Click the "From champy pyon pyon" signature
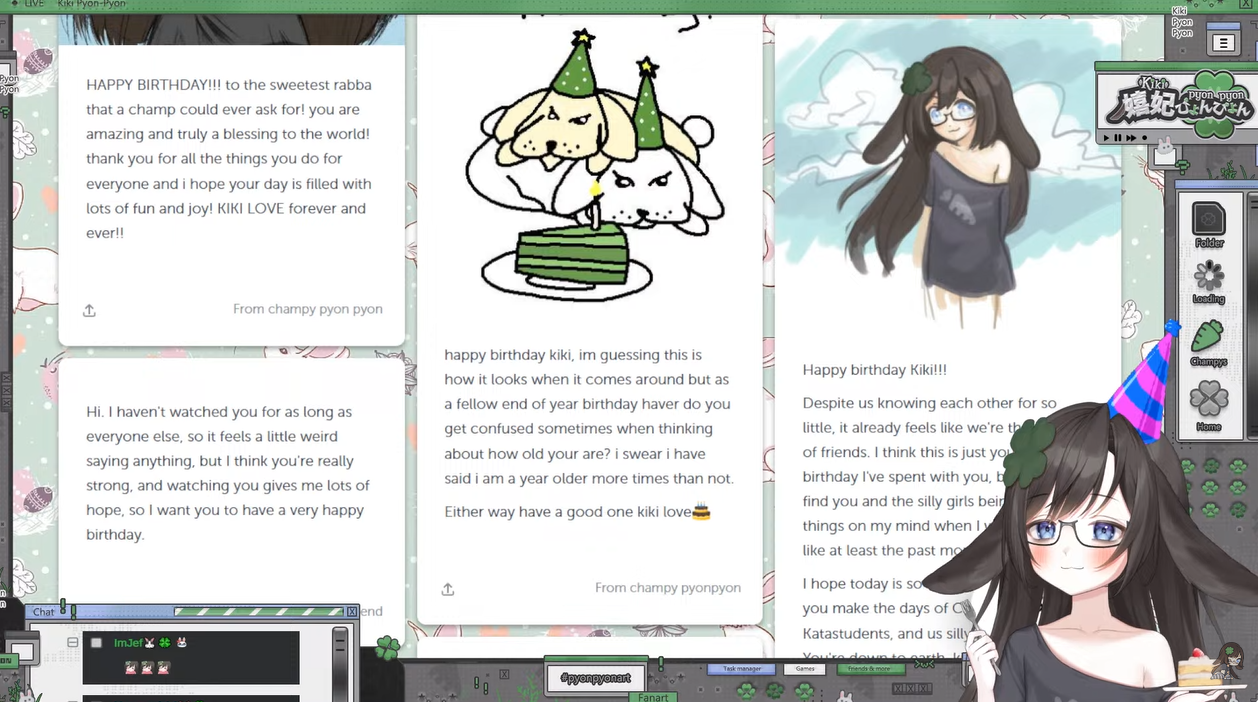1258x702 pixels. [x=308, y=309]
